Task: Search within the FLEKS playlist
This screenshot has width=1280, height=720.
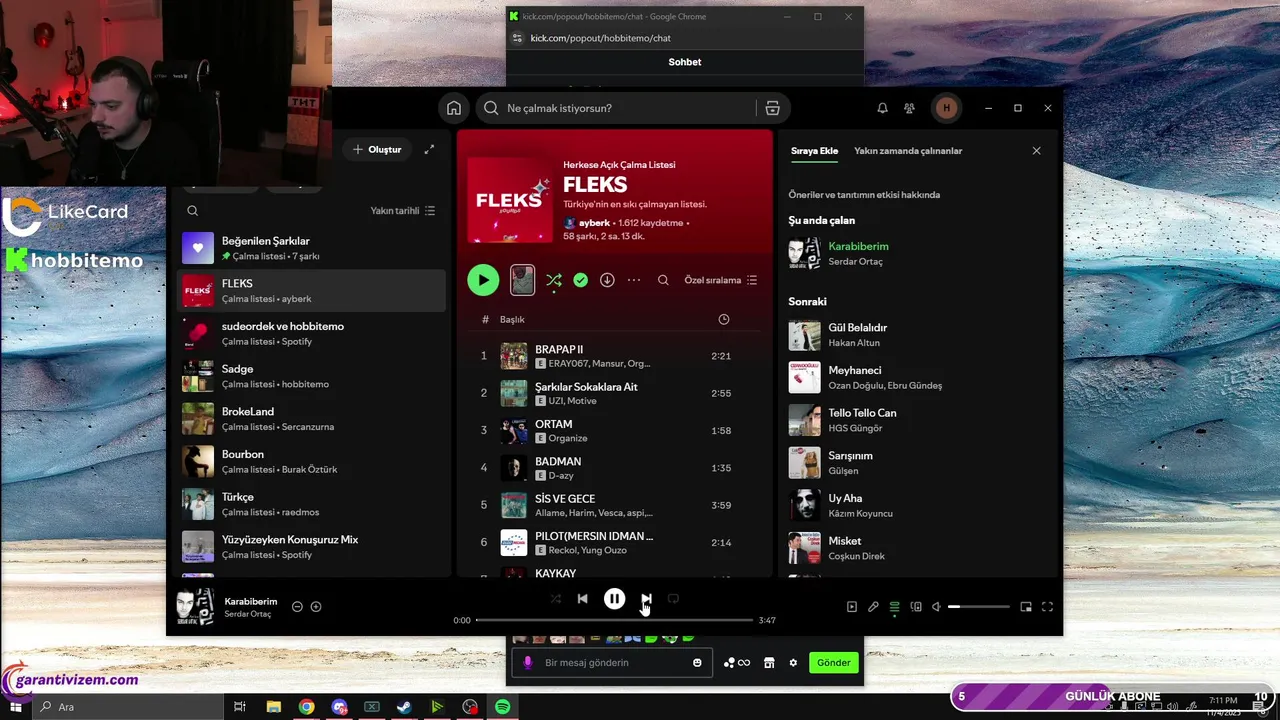Action: pos(663,280)
